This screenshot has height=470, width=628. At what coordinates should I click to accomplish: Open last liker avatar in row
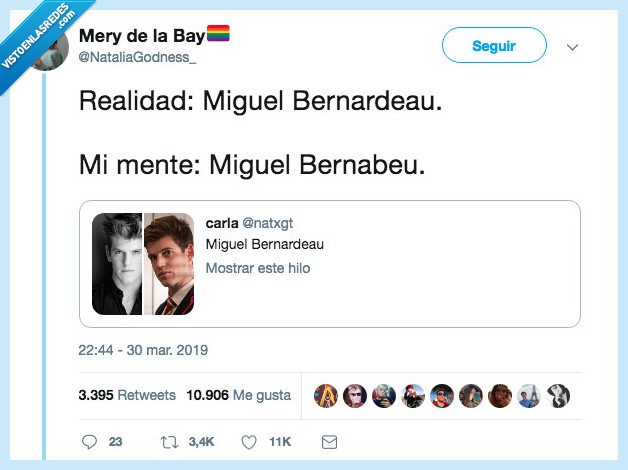point(559,395)
